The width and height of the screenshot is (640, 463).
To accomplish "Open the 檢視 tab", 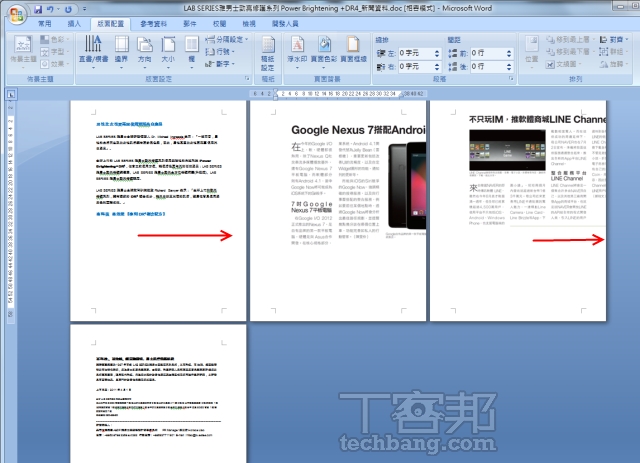I will pos(247,22).
